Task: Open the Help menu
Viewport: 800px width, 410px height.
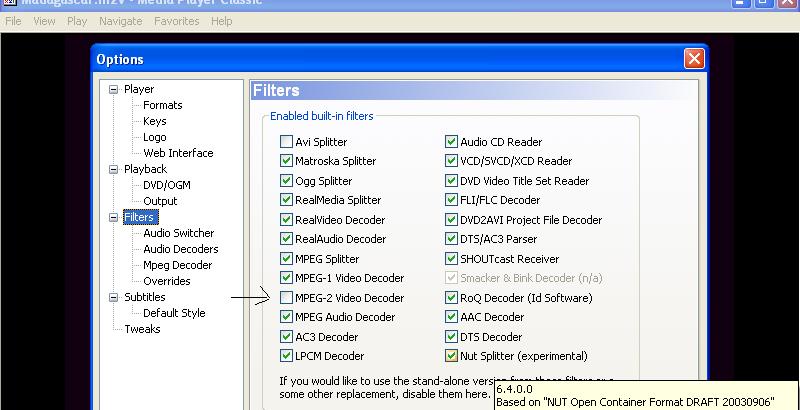Action: [221, 21]
